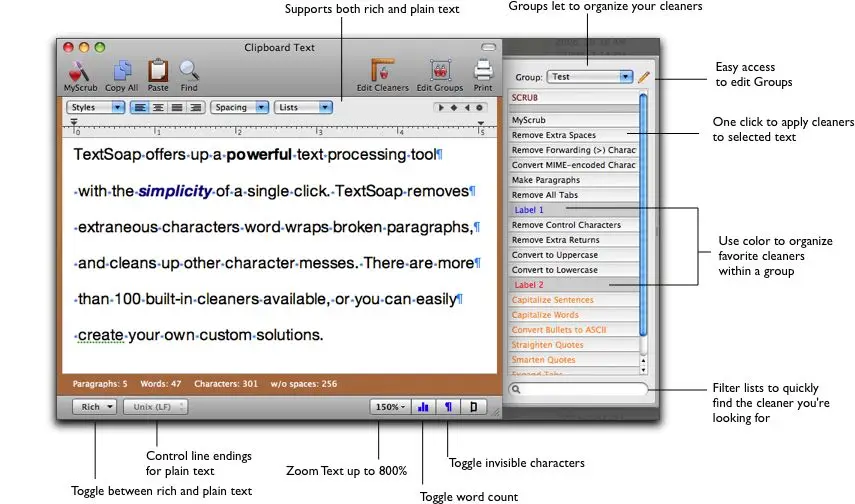Click the w/o spaces: 256 status entry
Viewport: 855px width, 504px height.
coord(304,384)
